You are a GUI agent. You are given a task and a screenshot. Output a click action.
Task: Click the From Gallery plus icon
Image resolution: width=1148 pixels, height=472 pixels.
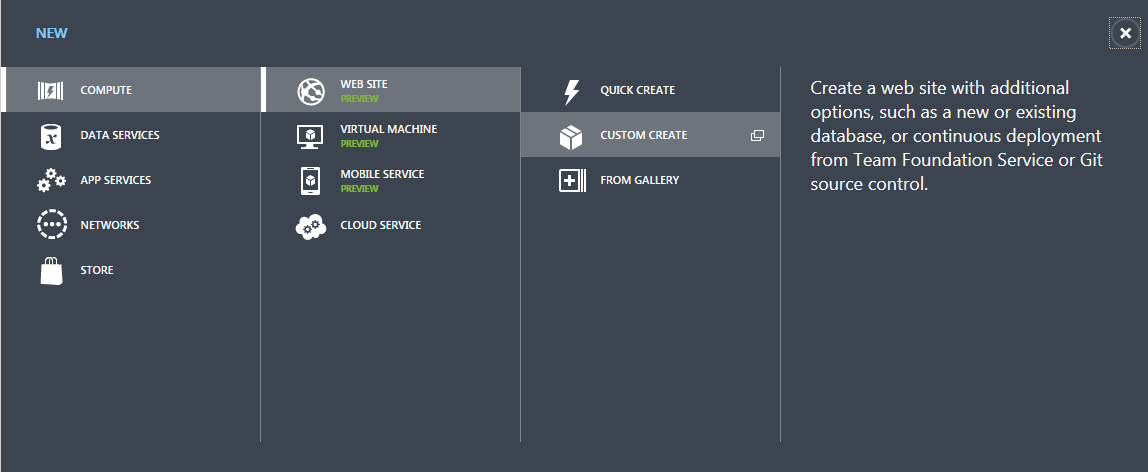(573, 181)
